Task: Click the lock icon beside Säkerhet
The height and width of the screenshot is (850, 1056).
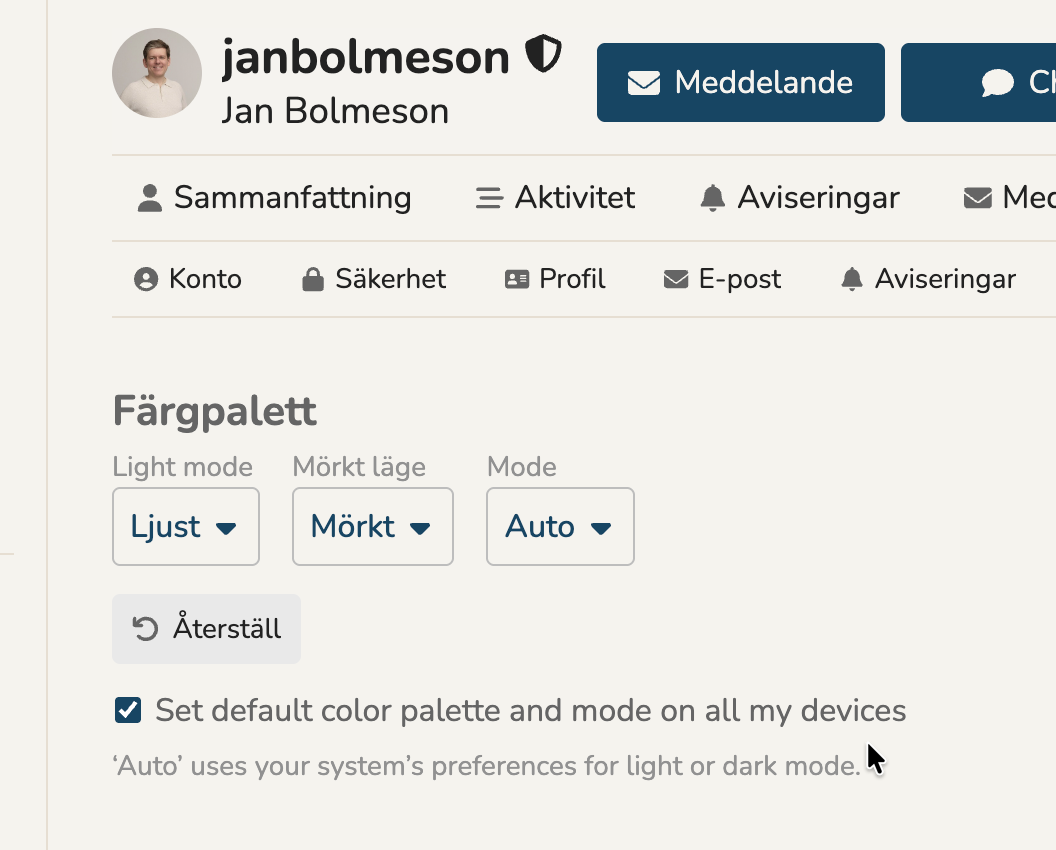Action: click(x=313, y=280)
